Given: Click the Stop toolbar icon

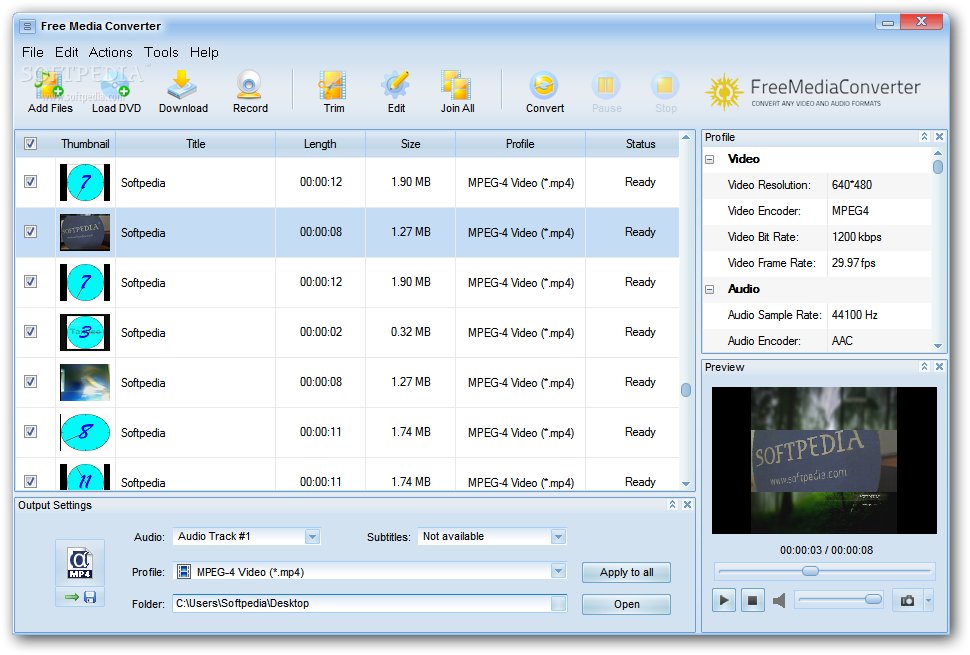Looking at the screenshot, I should pos(666,91).
